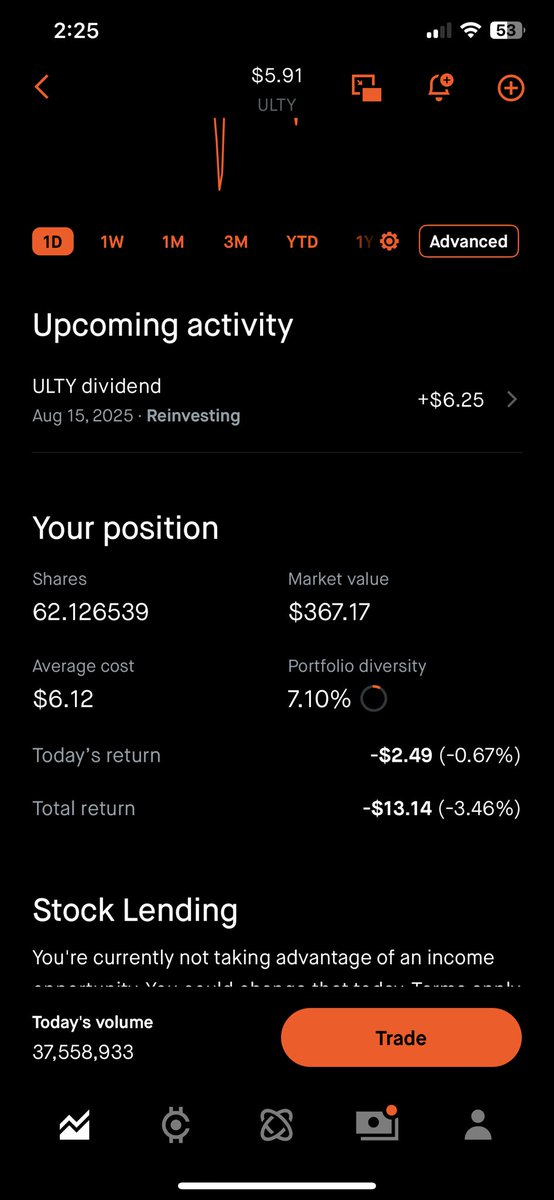Switch chart range to 1M
Viewport: 554px width, 1200px height.
click(173, 242)
